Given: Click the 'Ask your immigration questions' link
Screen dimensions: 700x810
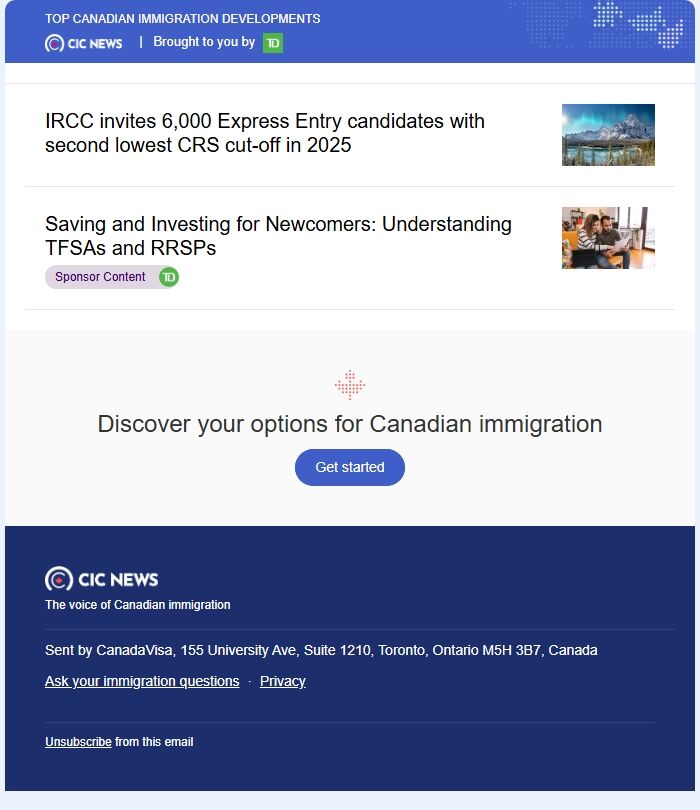Looking at the screenshot, I should (x=141, y=681).
